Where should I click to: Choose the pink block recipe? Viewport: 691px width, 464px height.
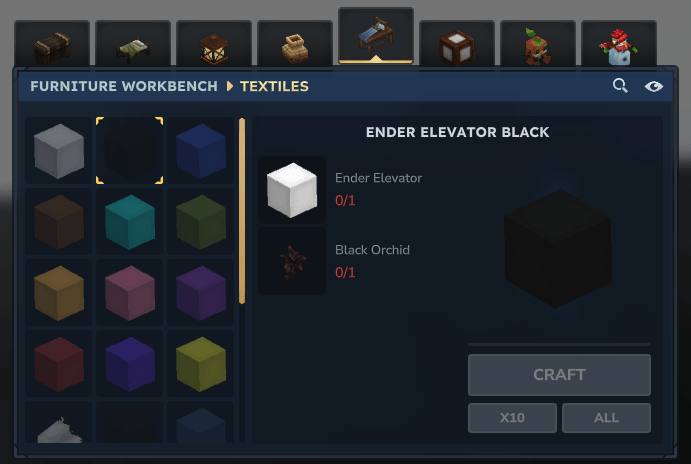[130, 293]
